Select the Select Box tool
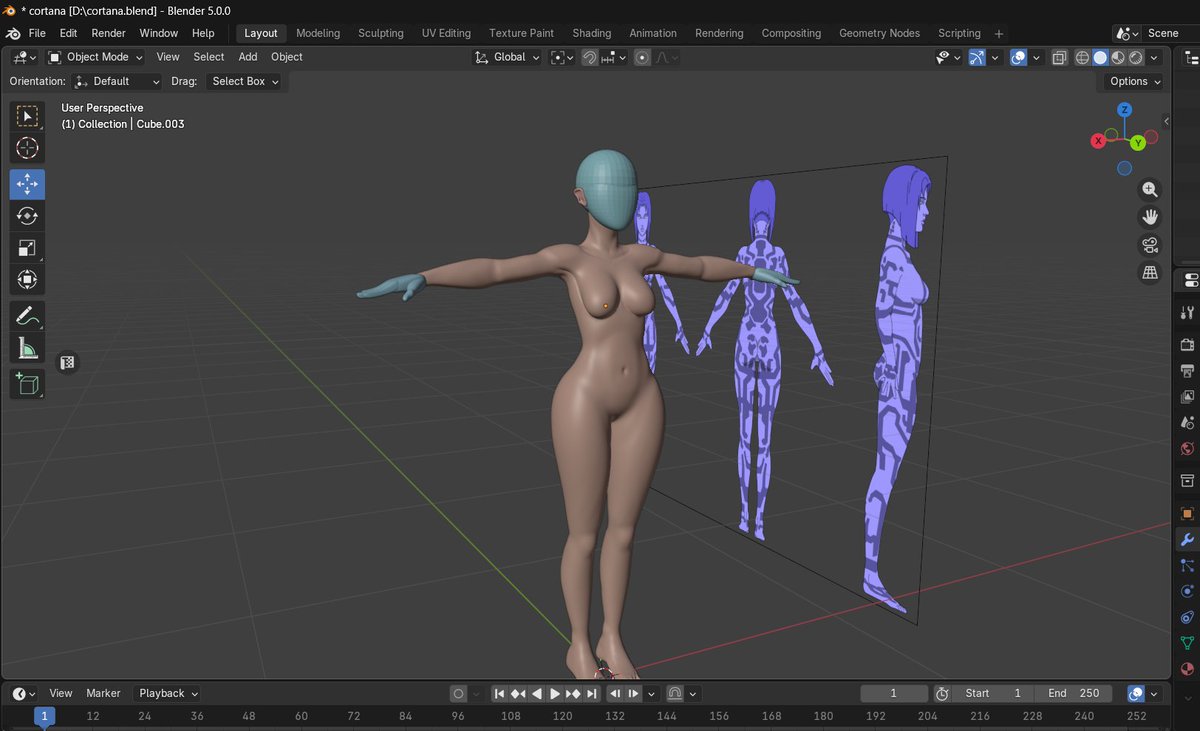The width and height of the screenshot is (1200, 731). 27,116
